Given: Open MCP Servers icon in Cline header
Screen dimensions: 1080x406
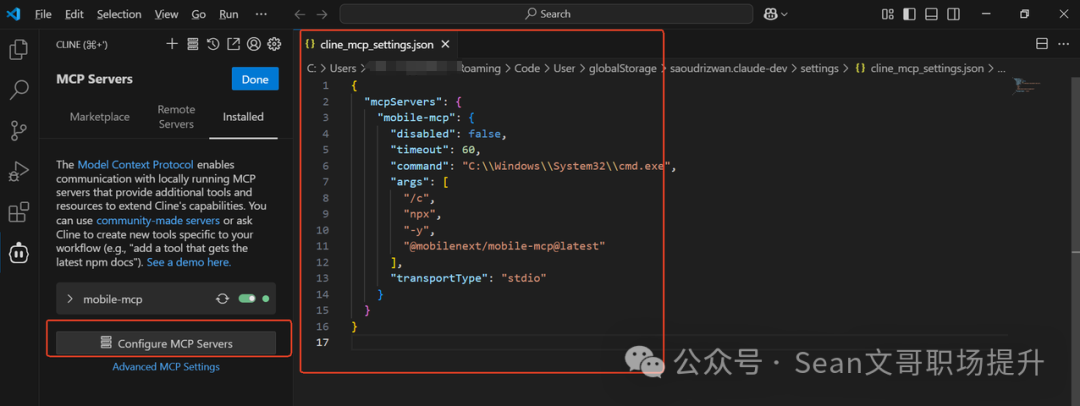Looking at the screenshot, I should (193, 44).
